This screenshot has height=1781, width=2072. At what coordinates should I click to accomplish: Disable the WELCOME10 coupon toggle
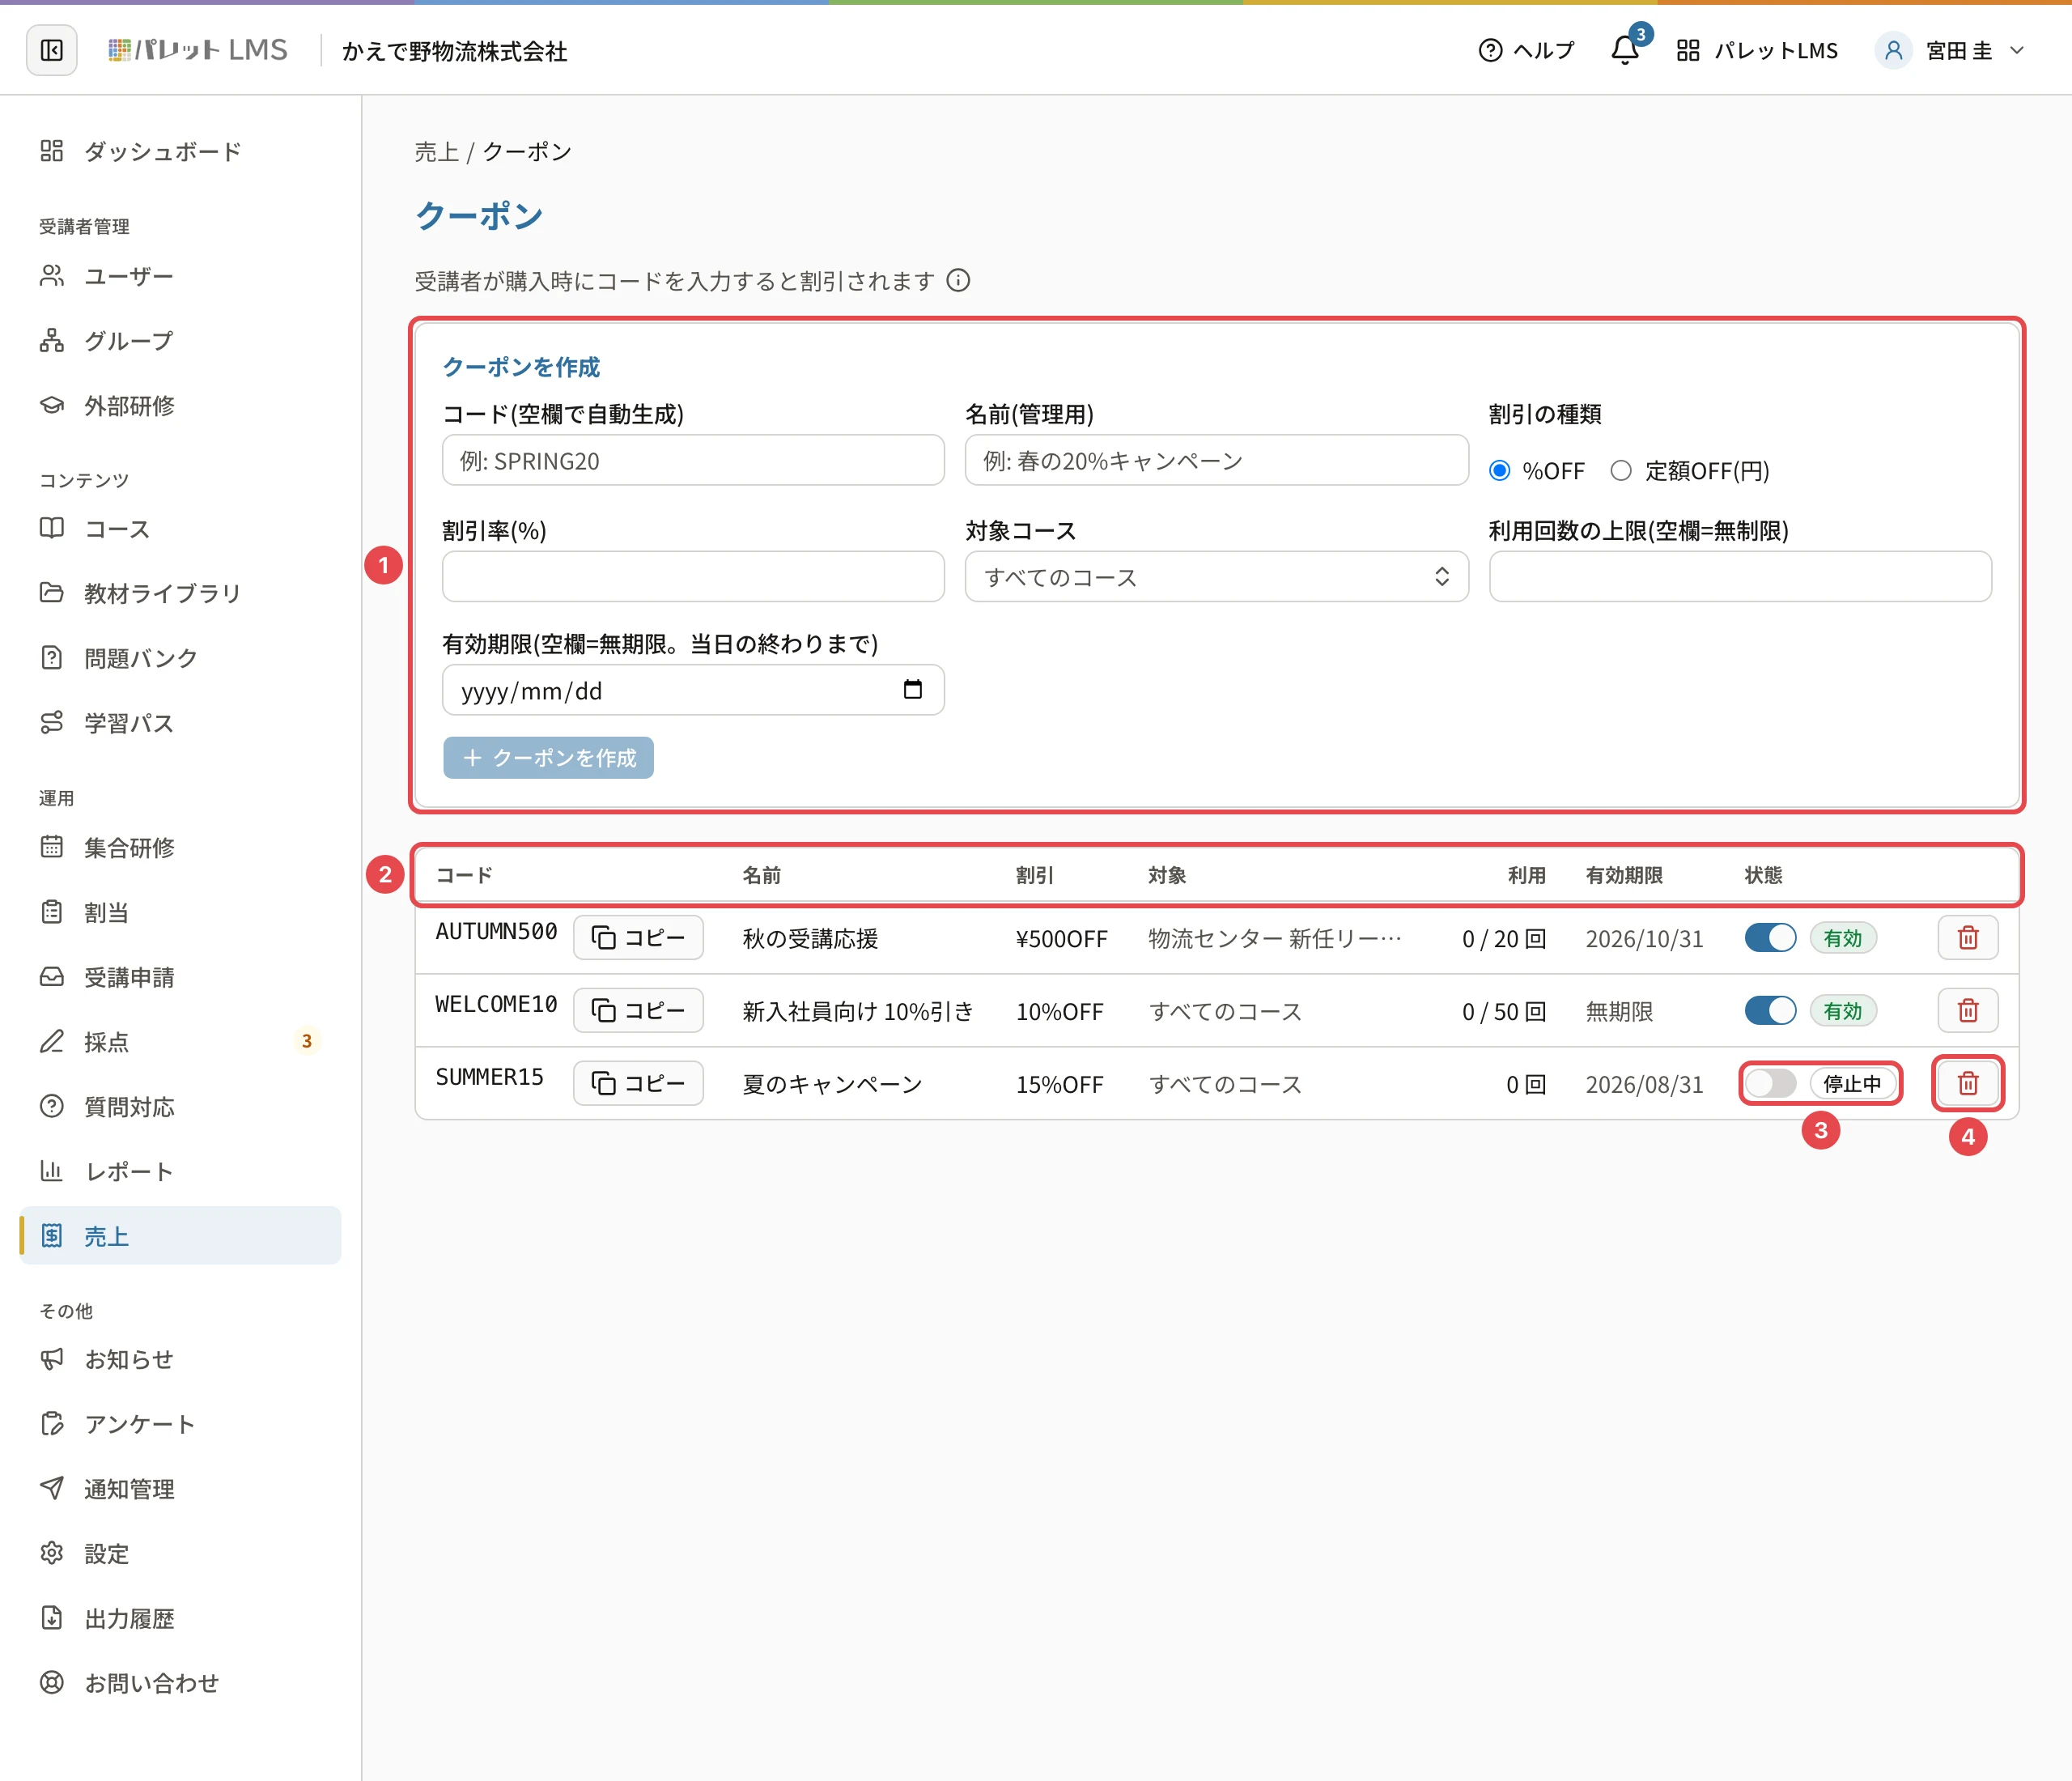[x=1770, y=1011]
